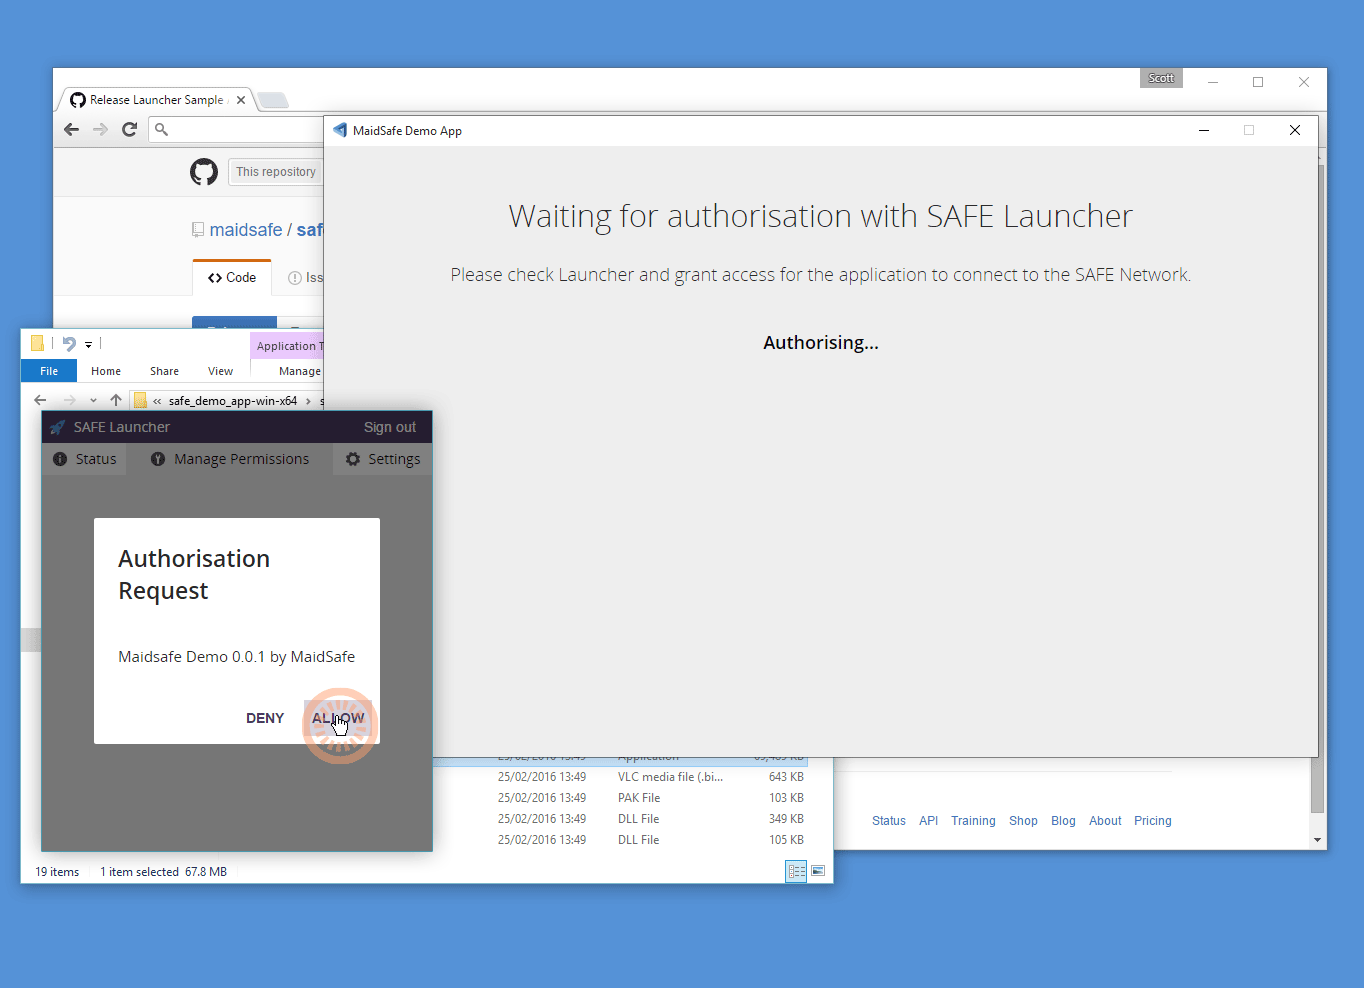Image resolution: width=1364 pixels, height=988 pixels.
Task: Click DENY in the Authorisation Request dialog
Action: (265, 718)
